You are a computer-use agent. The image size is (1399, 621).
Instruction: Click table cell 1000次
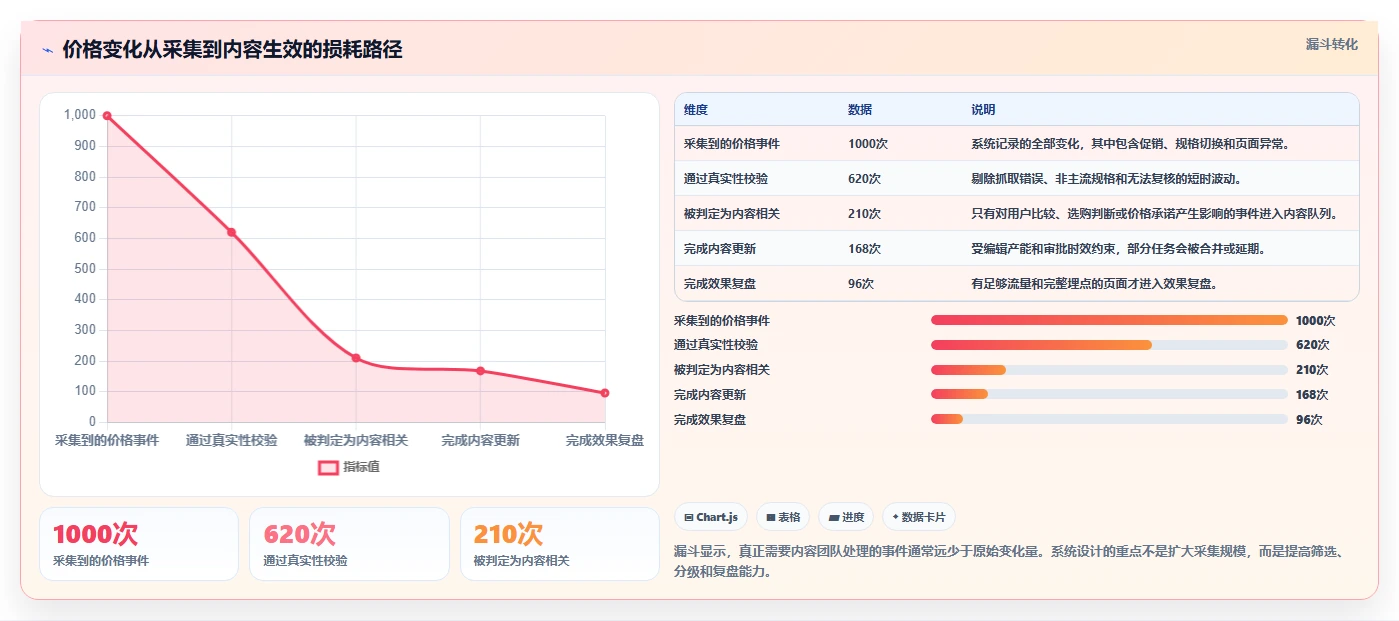point(868,144)
